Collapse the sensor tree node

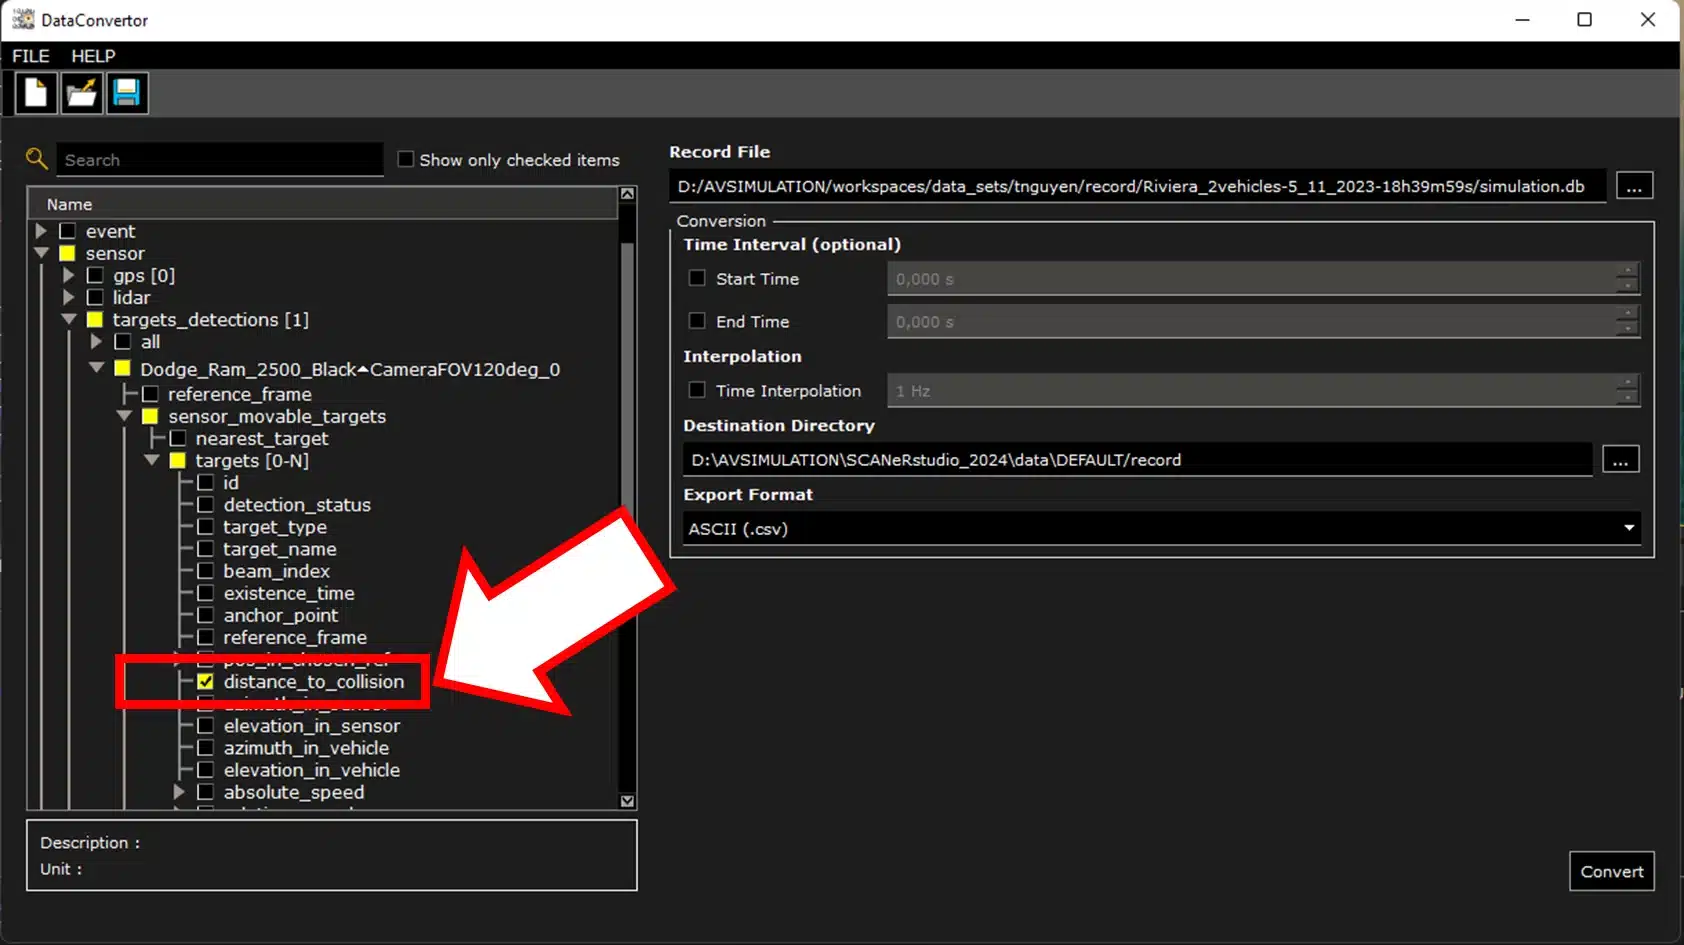[41, 253]
